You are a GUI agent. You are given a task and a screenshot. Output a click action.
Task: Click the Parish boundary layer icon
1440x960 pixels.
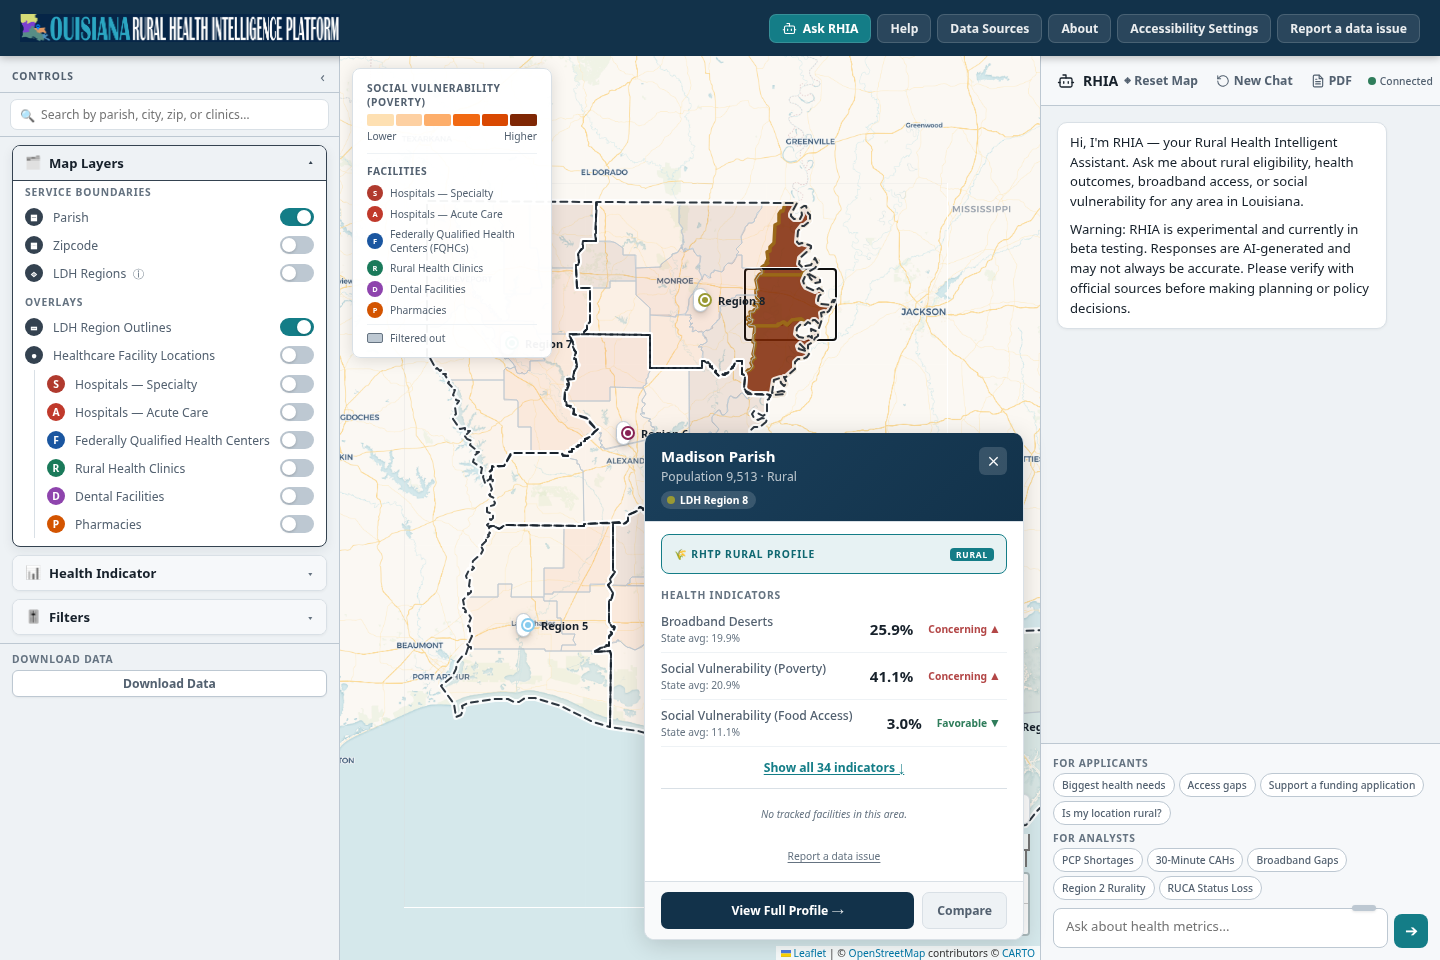click(34, 217)
